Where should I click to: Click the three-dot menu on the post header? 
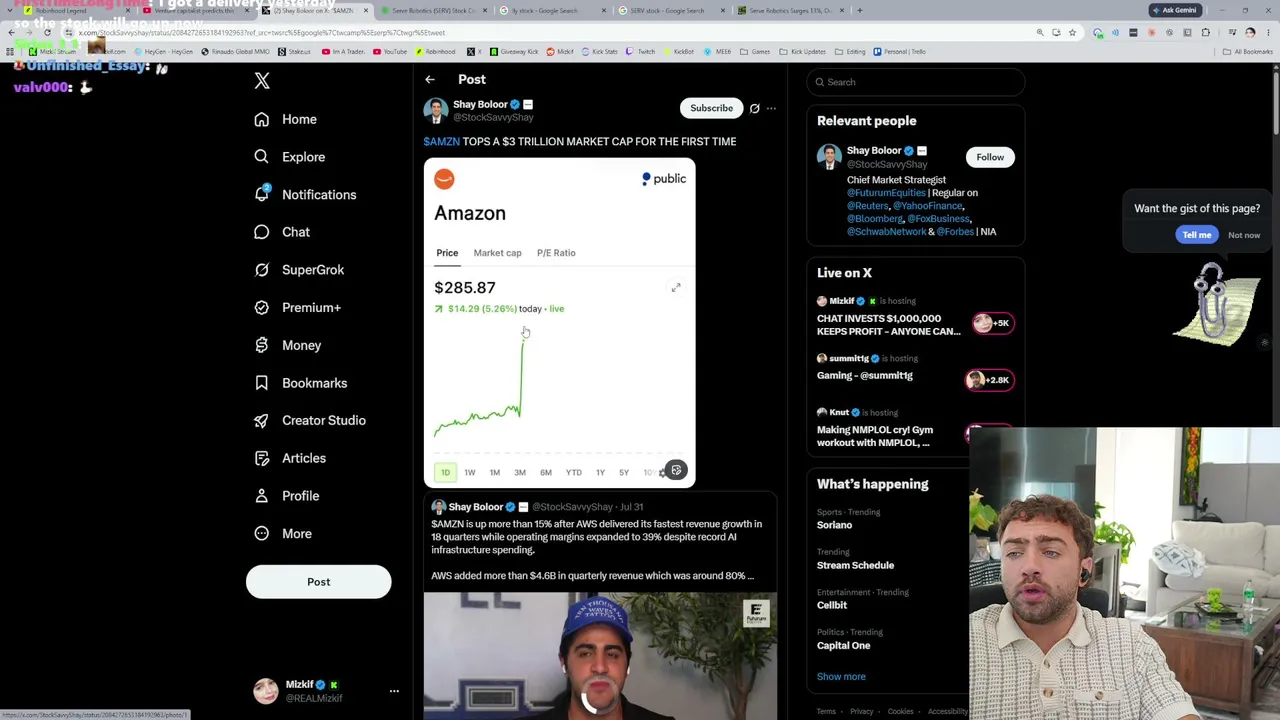771,108
